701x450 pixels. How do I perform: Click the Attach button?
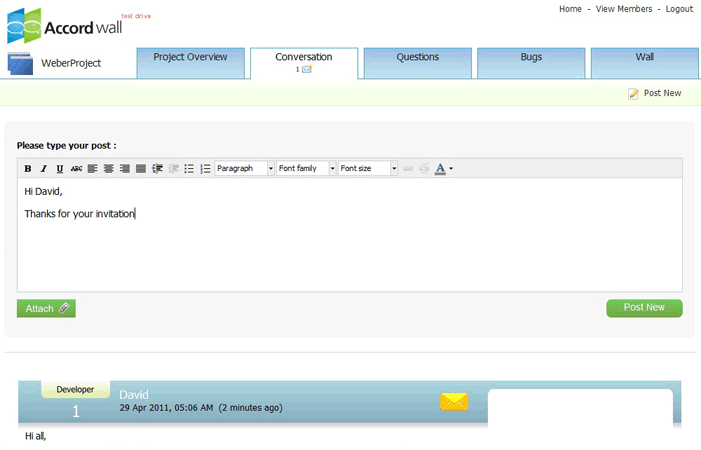(x=46, y=309)
